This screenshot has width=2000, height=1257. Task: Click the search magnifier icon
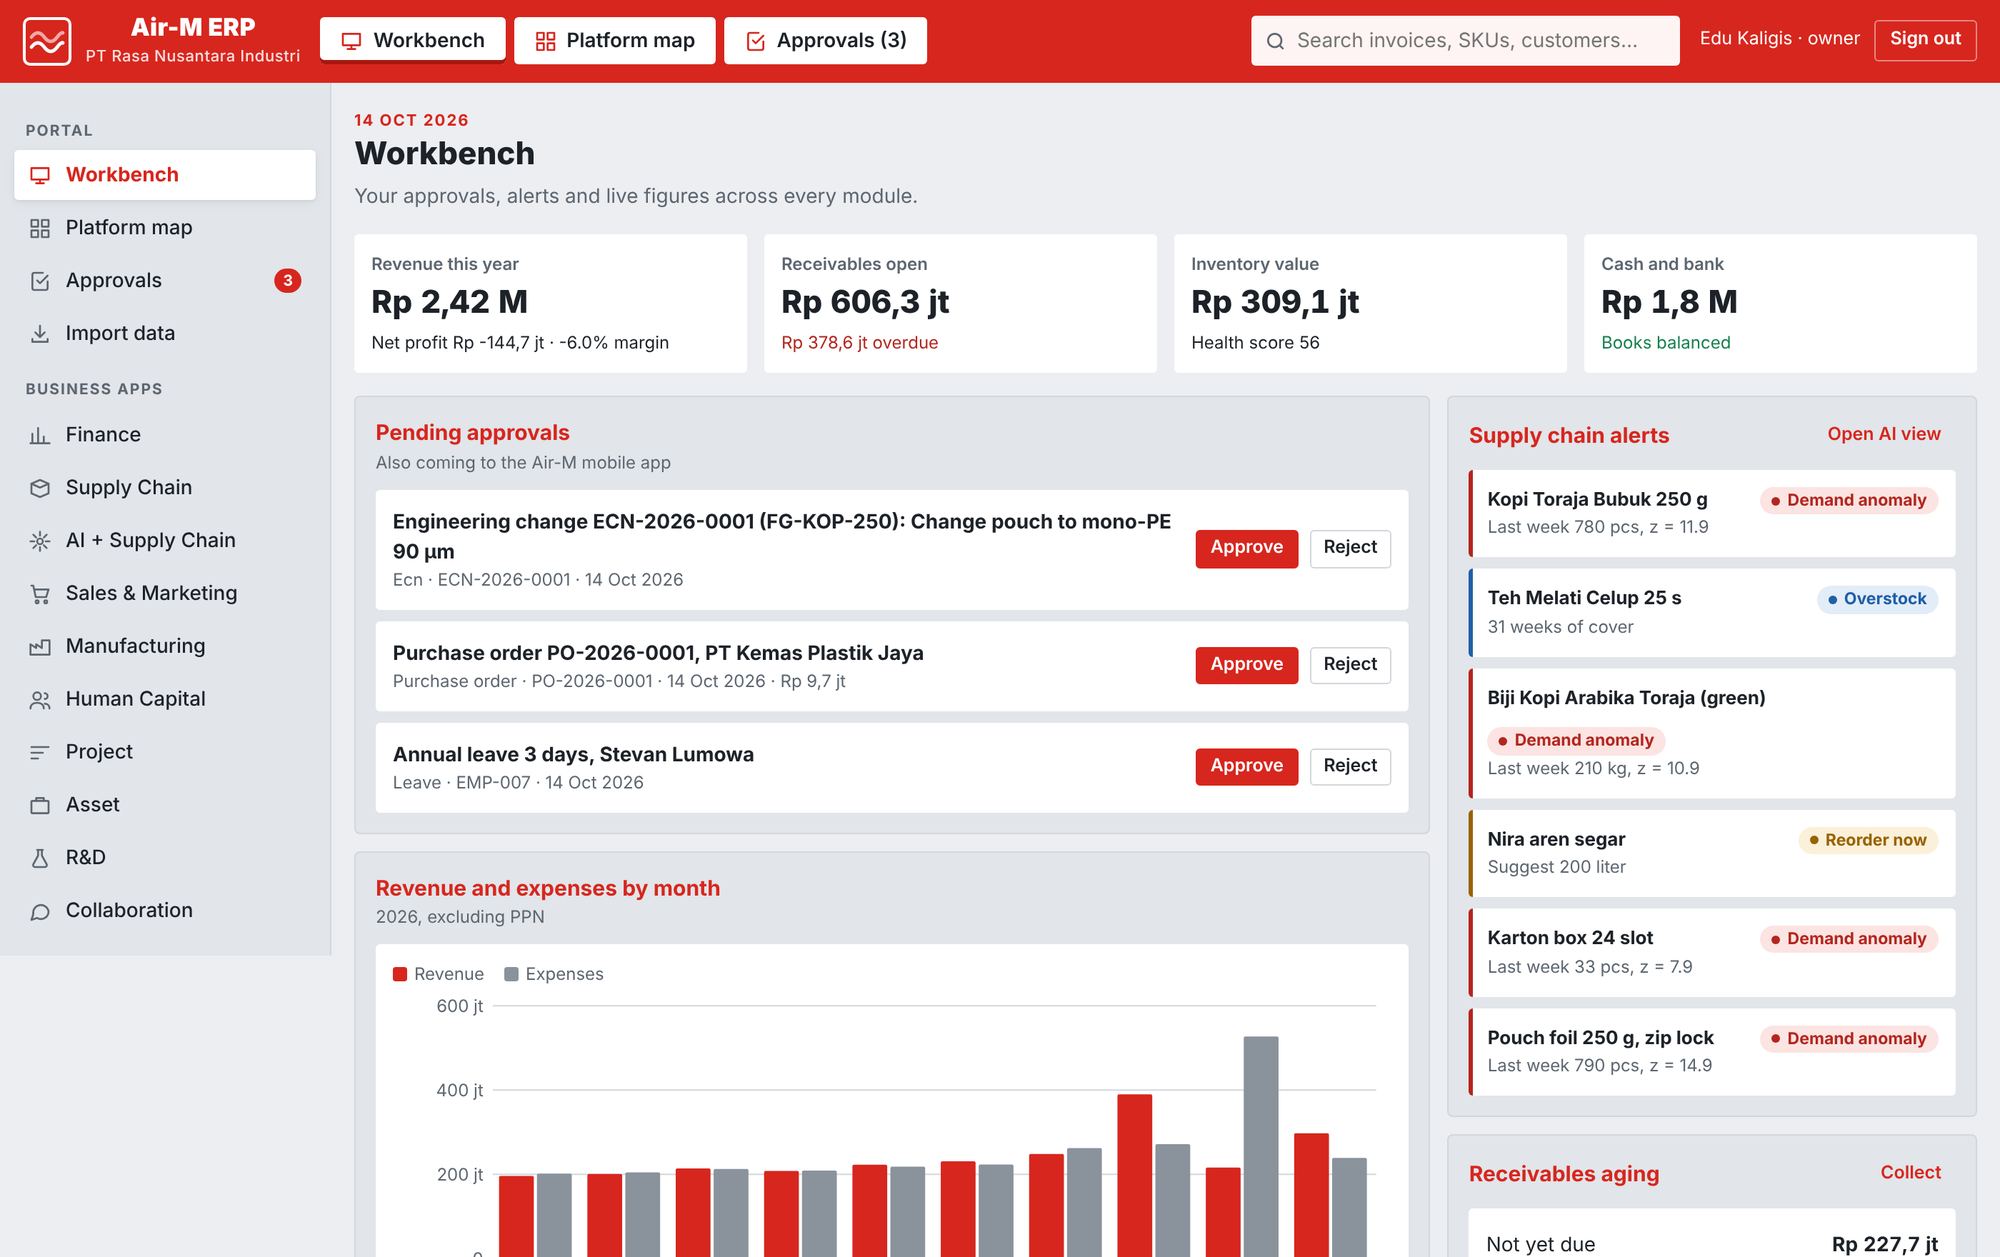point(1275,41)
